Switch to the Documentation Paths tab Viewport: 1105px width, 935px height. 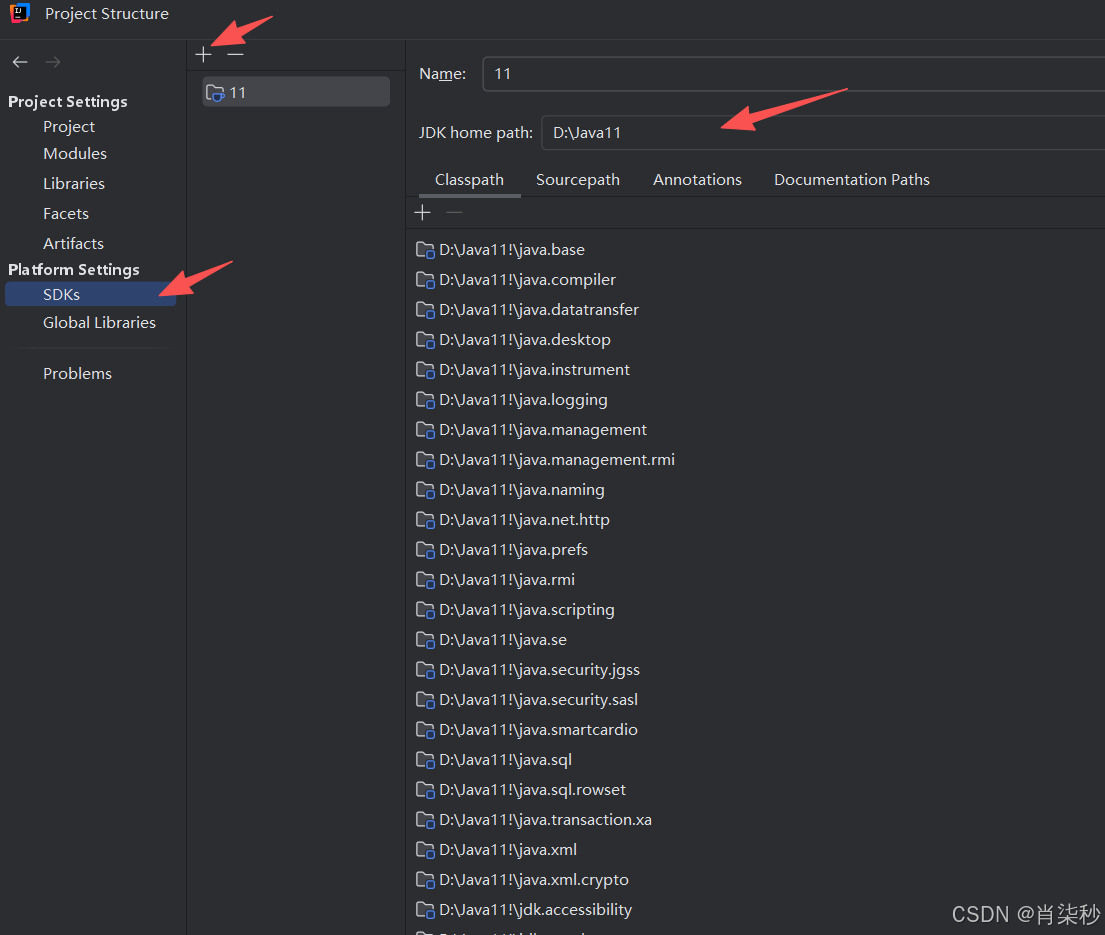point(851,179)
